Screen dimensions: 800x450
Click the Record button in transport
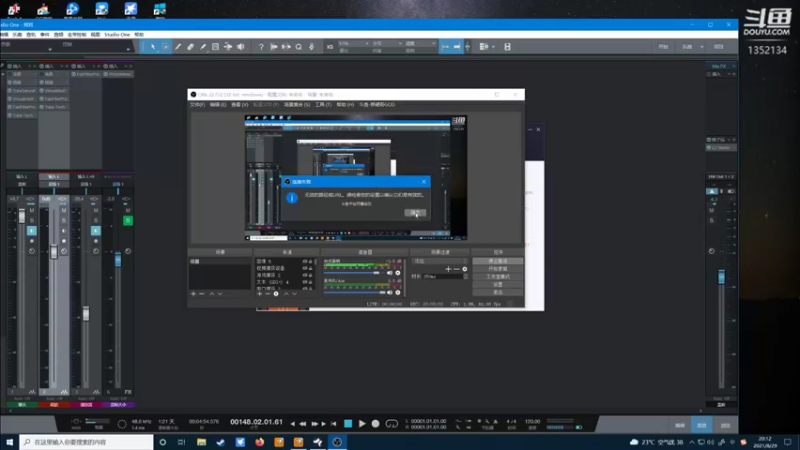[376, 423]
